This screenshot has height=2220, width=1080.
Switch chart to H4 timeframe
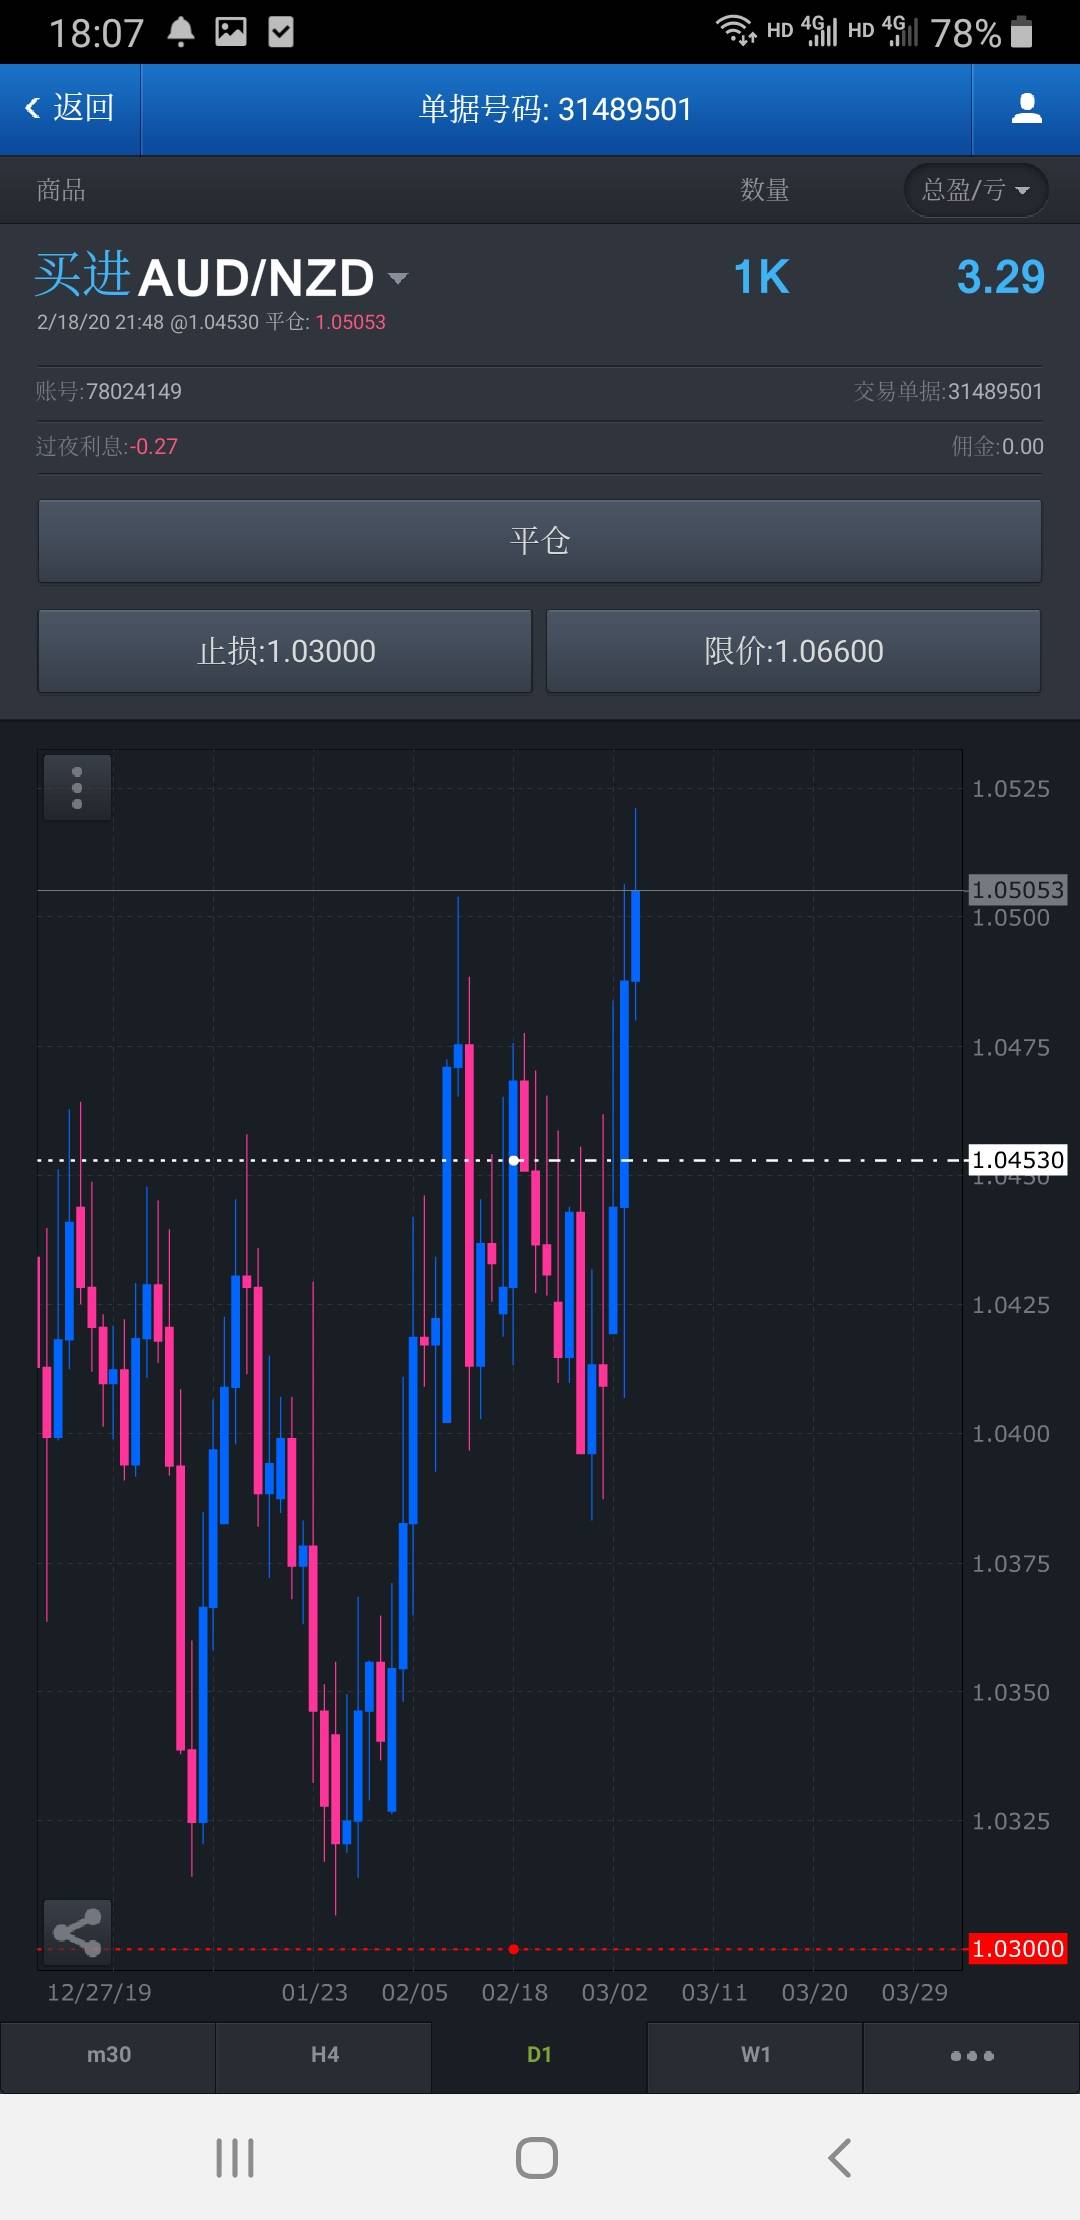(x=324, y=2056)
